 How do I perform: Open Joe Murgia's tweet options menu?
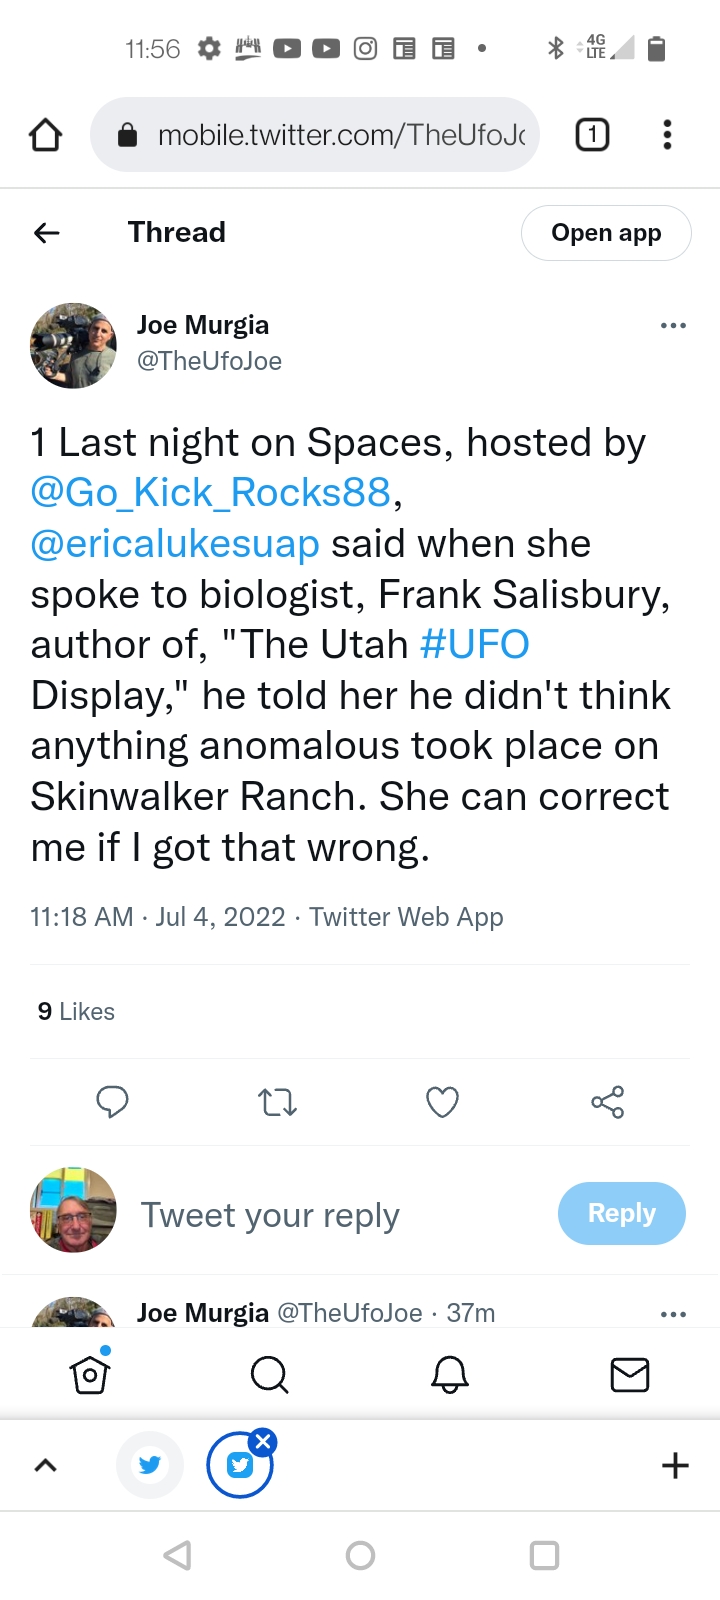click(673, 326)
